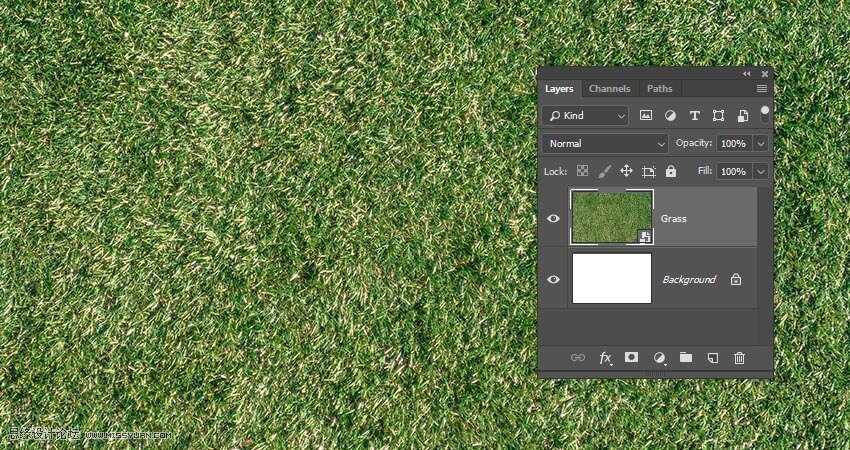This screenshot has height=450, width=850.
Task: Hide the Background layer
Action: click(553, 280)
